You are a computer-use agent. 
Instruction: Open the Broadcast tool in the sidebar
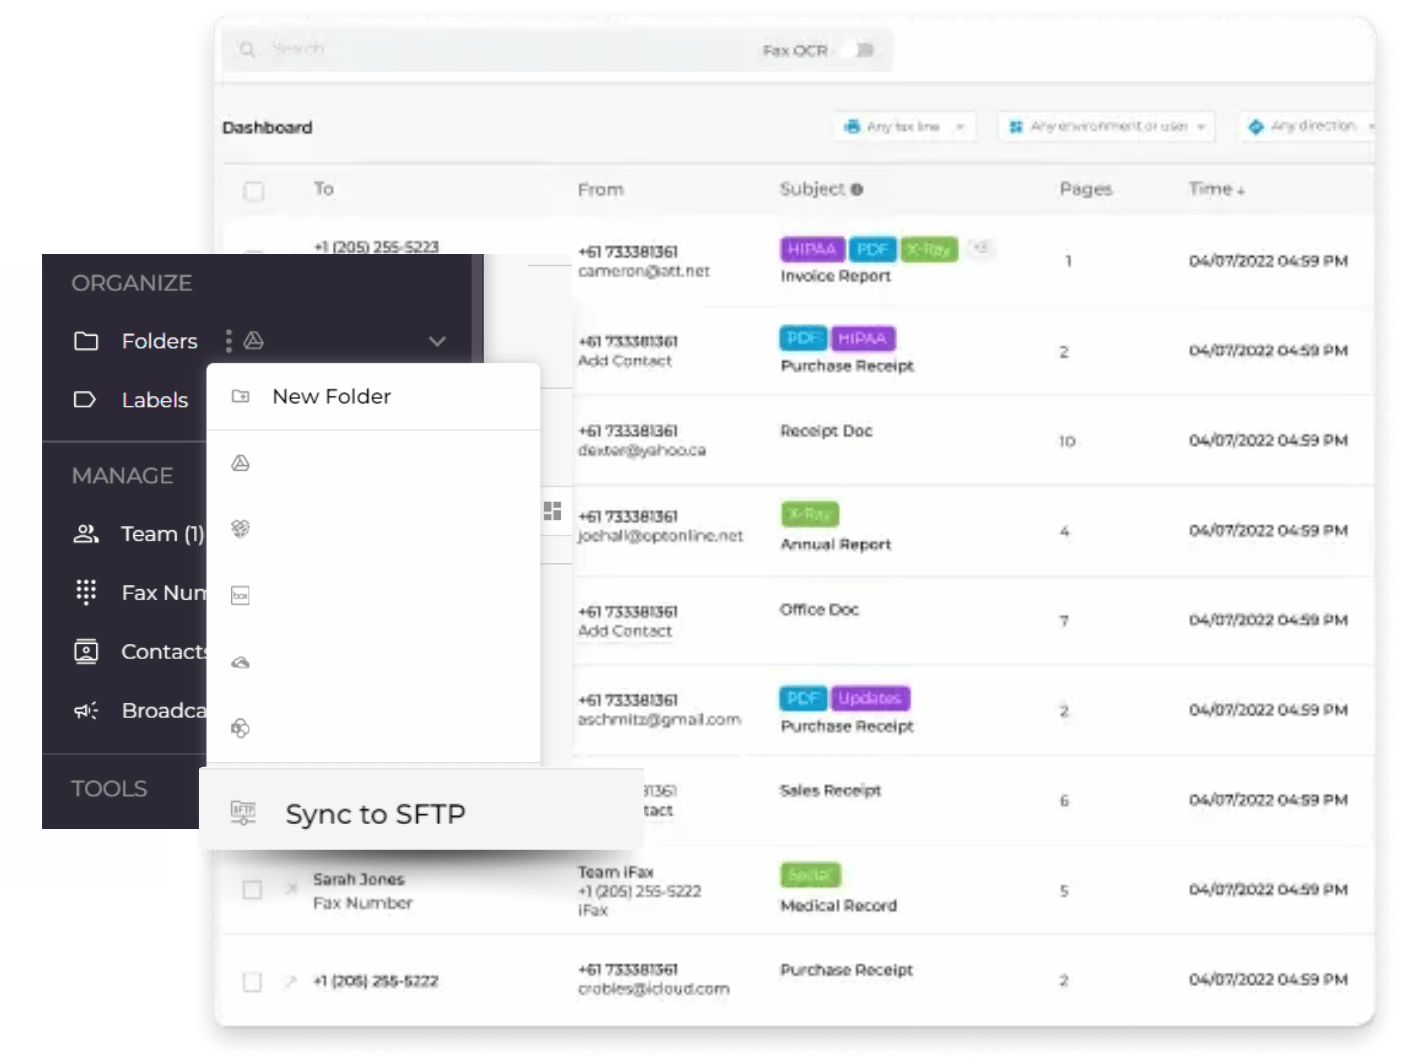click(85, 710)
